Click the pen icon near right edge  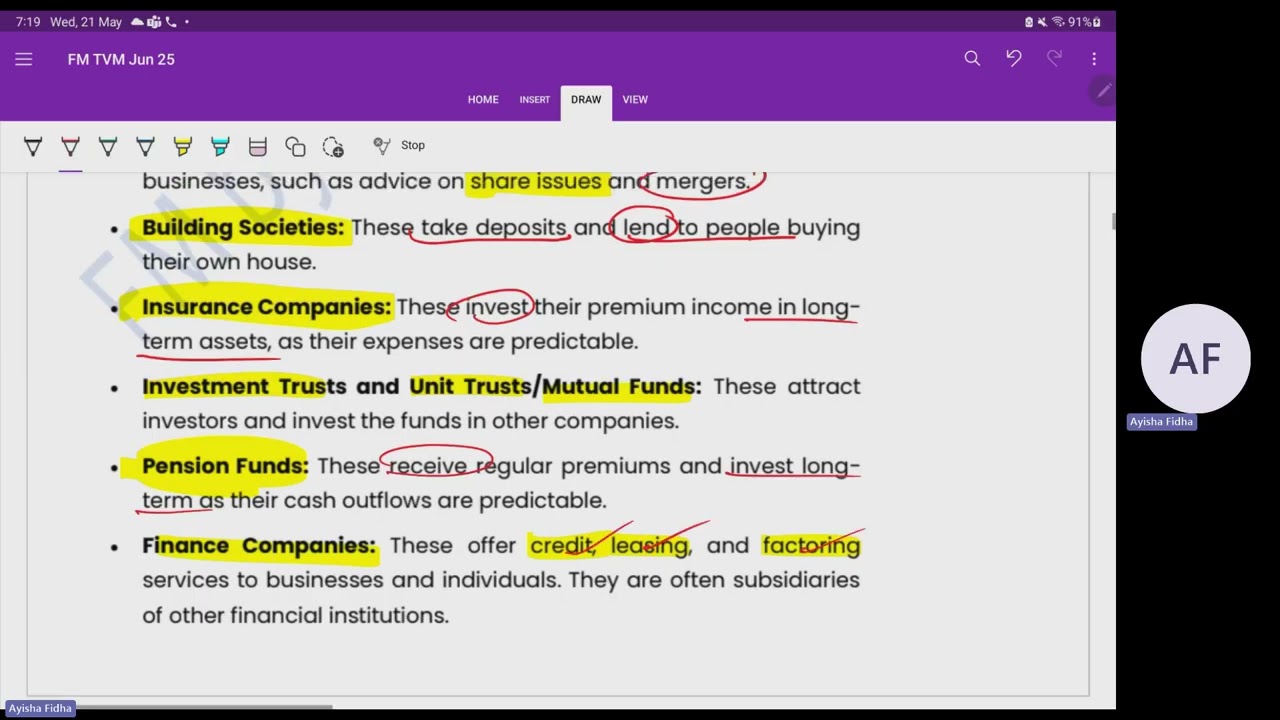coord(1103,91)
